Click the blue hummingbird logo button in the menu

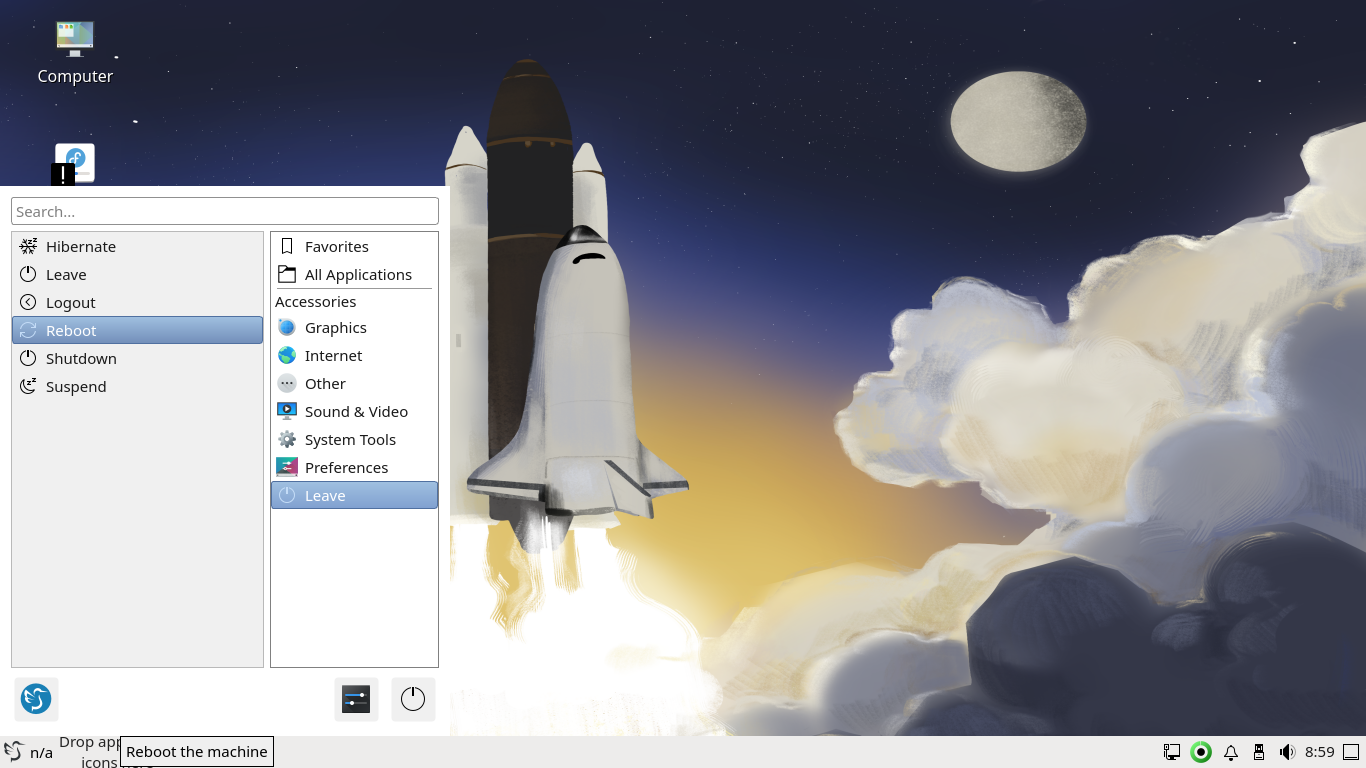pos(36,699)
